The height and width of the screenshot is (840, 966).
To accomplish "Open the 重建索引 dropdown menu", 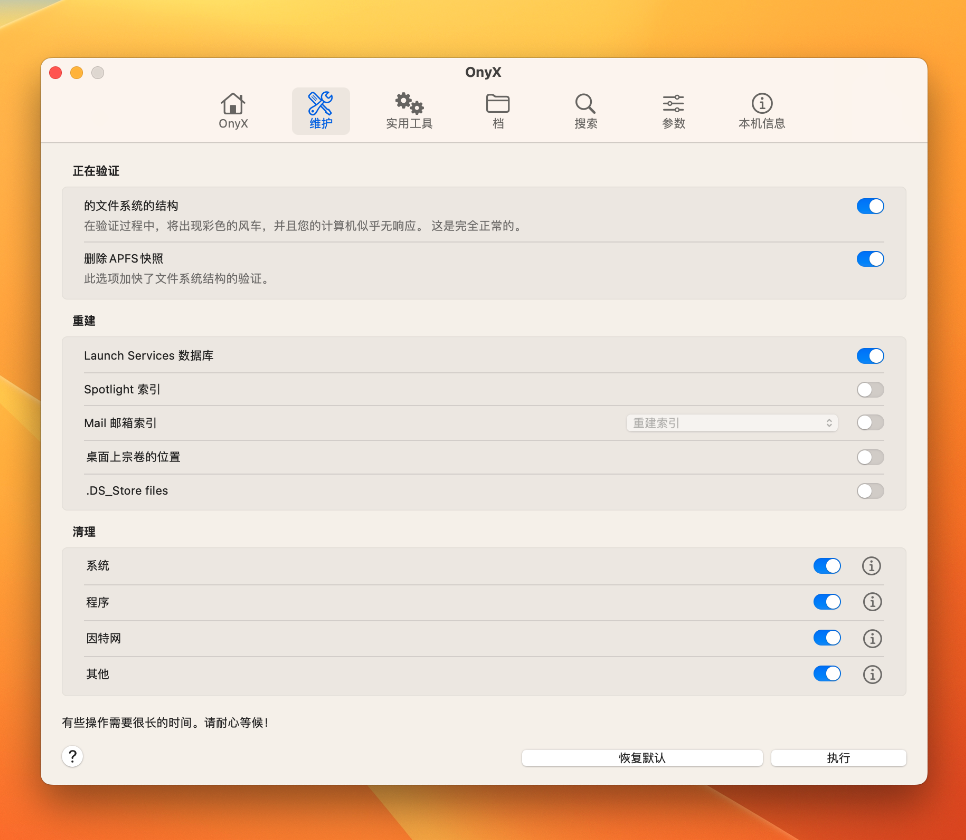I will (x=732, y=423).
